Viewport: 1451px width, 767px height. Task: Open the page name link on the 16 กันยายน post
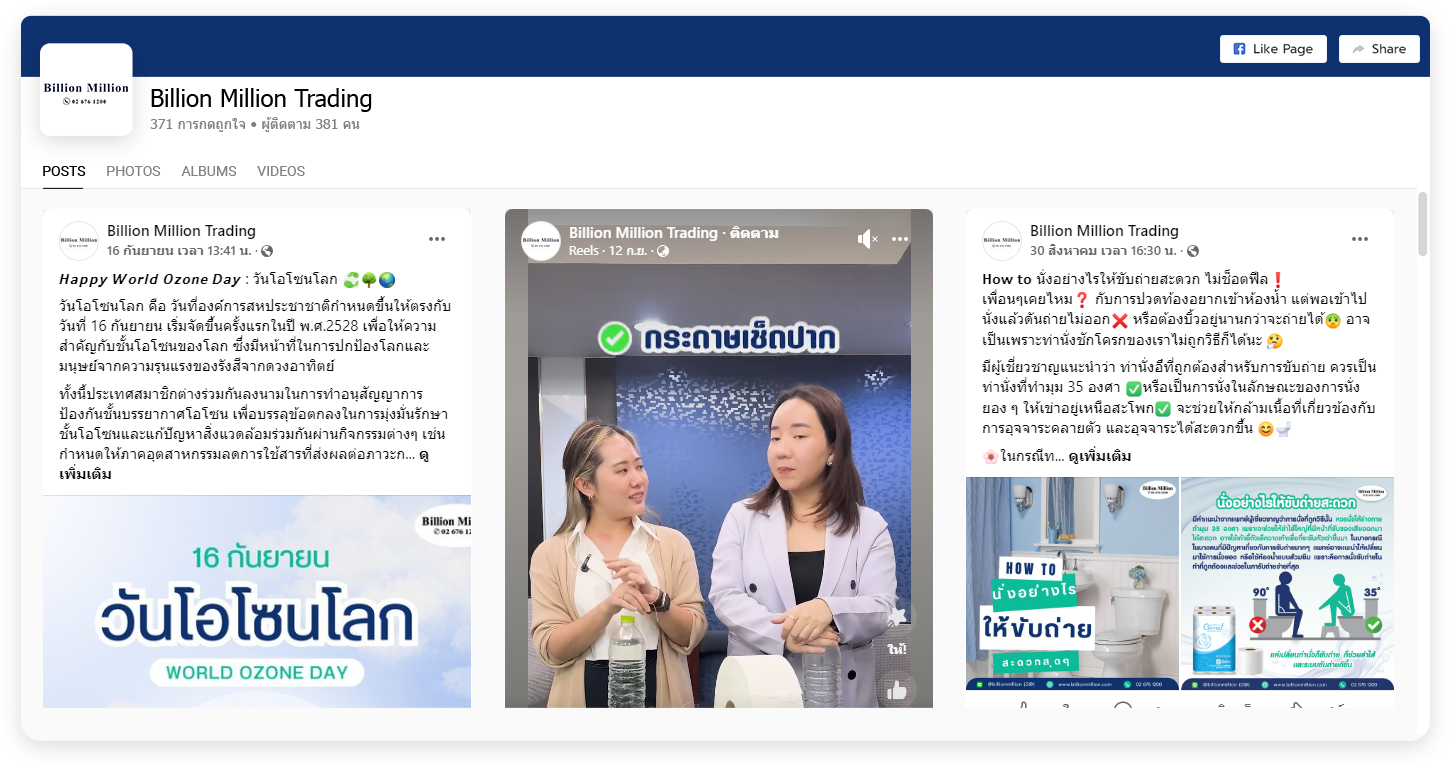[x=181, y=231]
